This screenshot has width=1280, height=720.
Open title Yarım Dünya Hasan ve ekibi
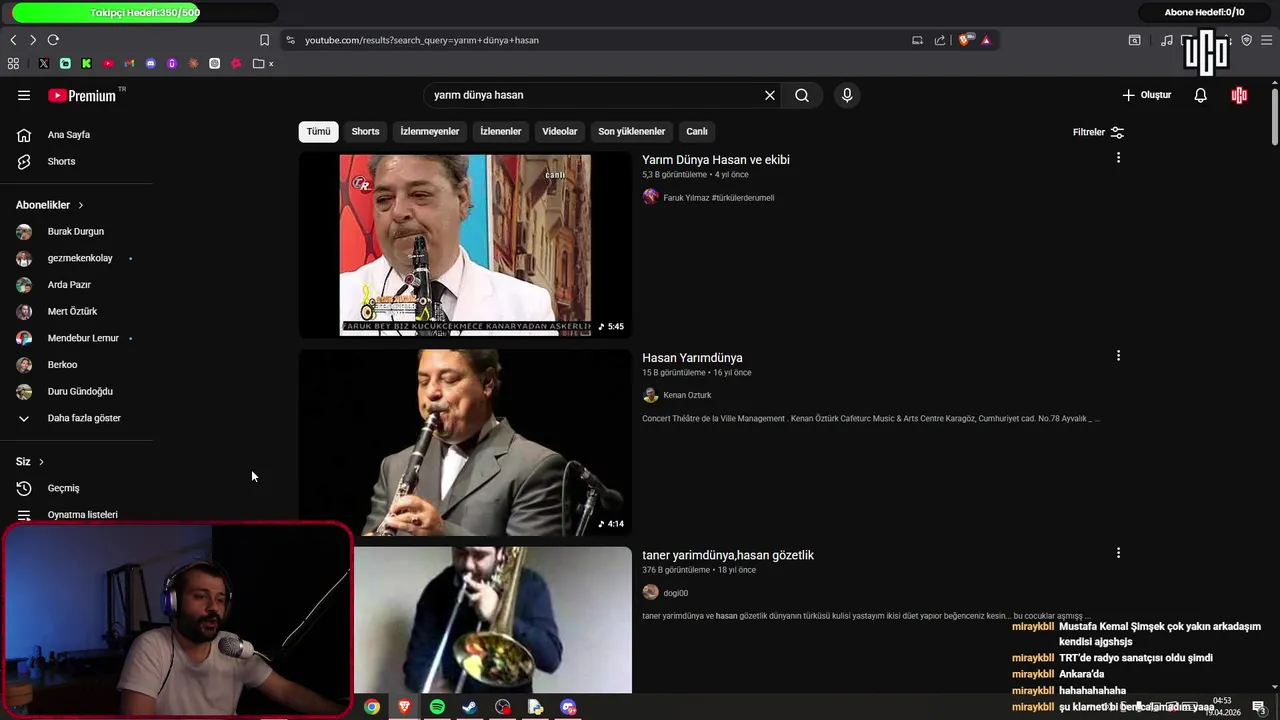tap(716, 160)
